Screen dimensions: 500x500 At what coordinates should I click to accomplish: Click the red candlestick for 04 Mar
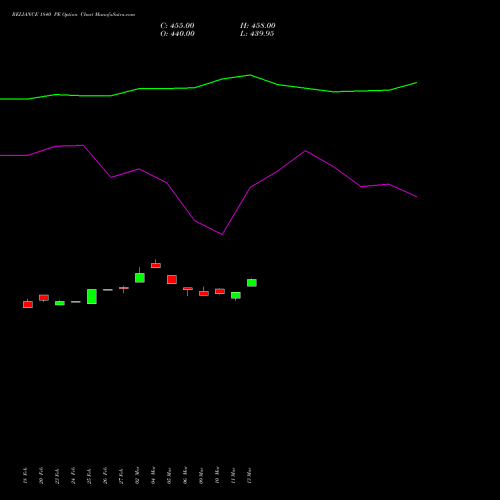click(x=156, y=265)
